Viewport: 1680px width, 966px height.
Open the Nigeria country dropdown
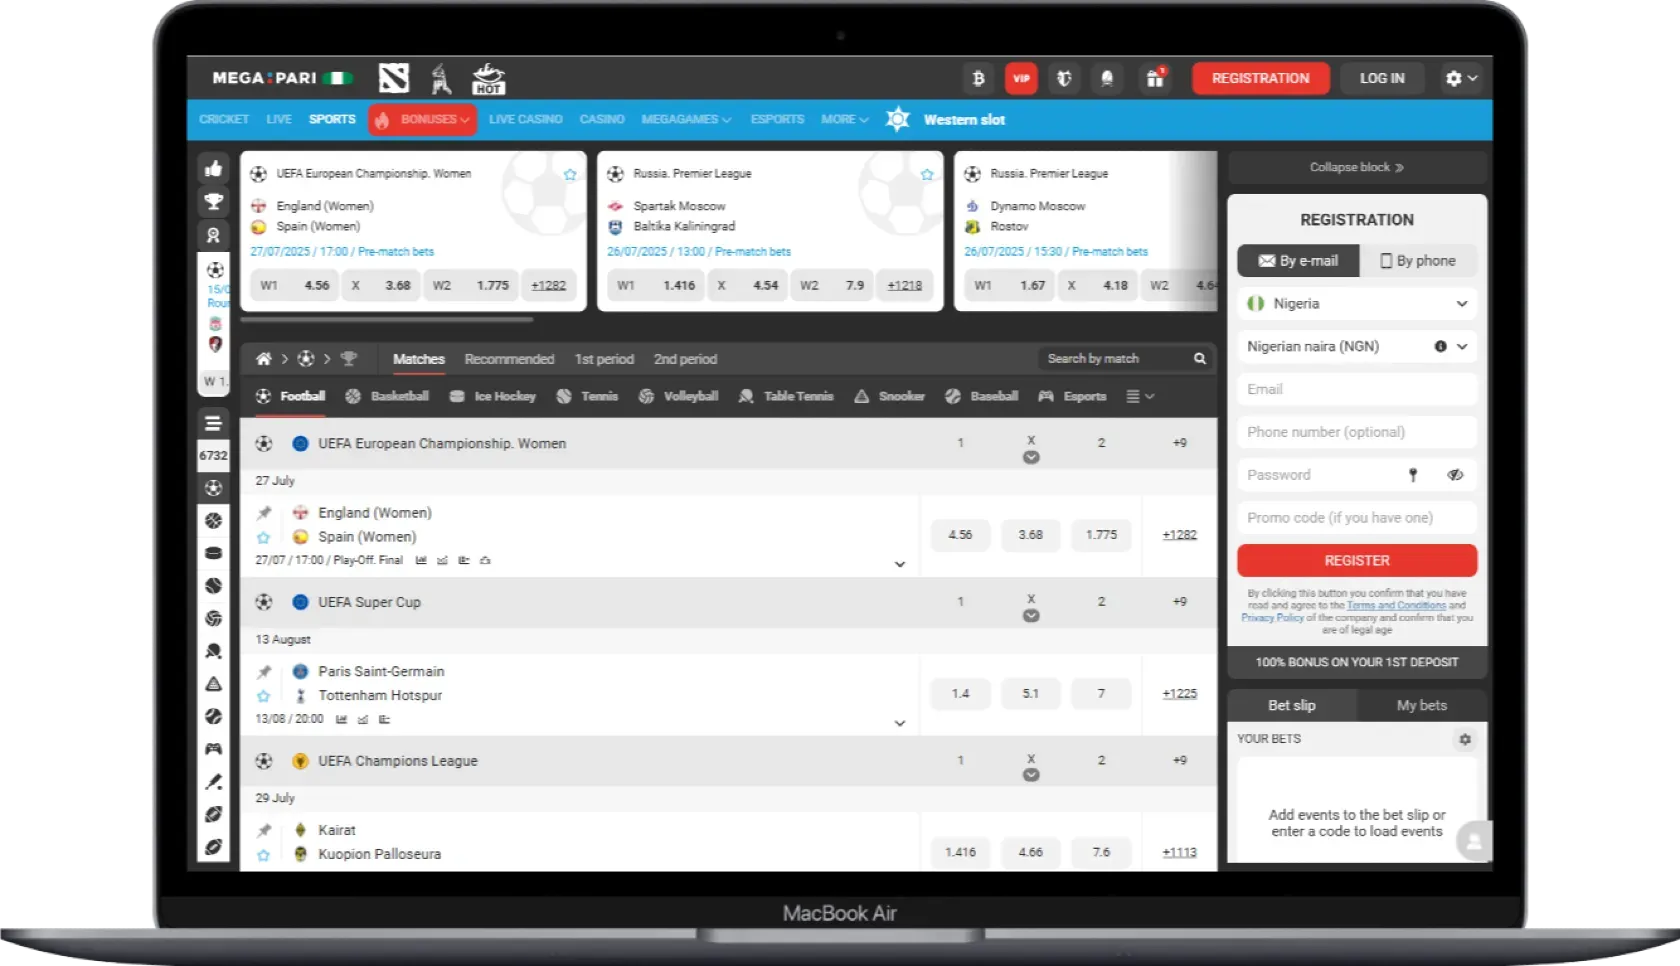pyautogui.click(x=1357, y=304)
